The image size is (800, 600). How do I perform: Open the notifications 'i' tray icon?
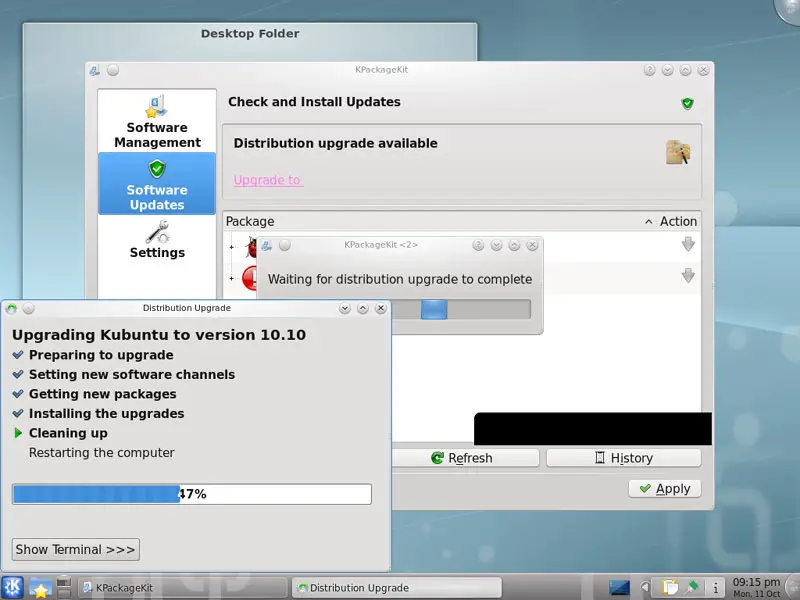(715, 588)
